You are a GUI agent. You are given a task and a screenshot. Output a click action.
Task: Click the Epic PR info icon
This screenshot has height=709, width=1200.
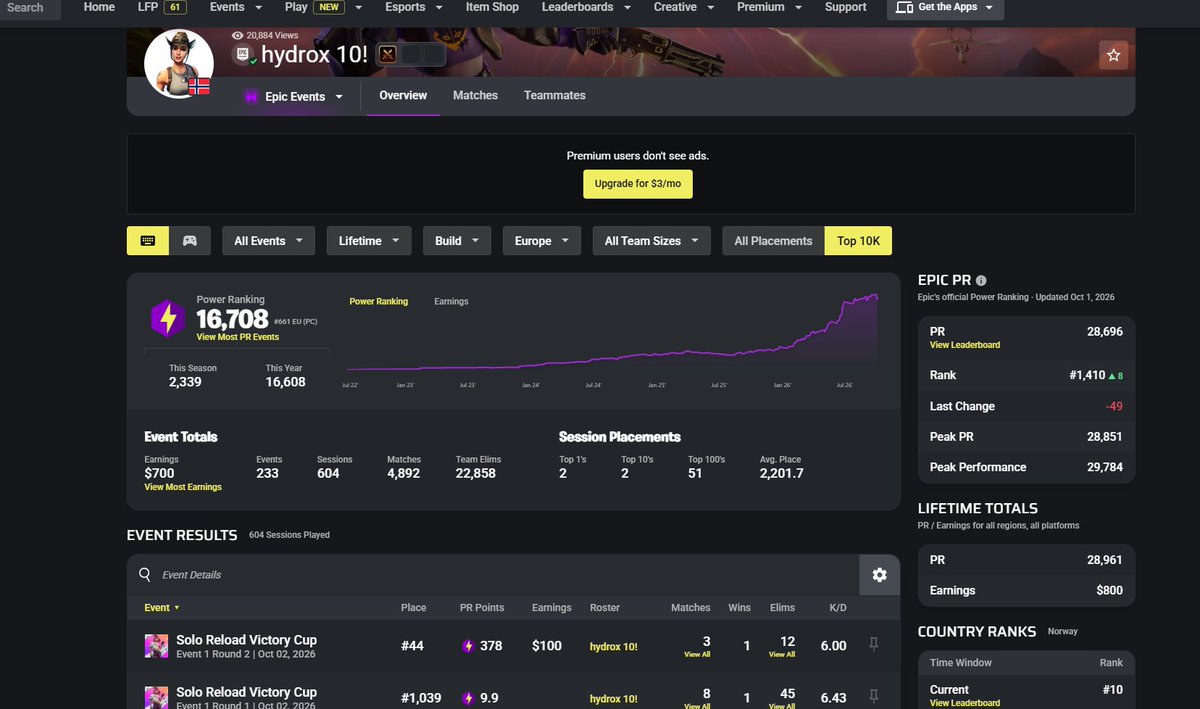(981, 281)
